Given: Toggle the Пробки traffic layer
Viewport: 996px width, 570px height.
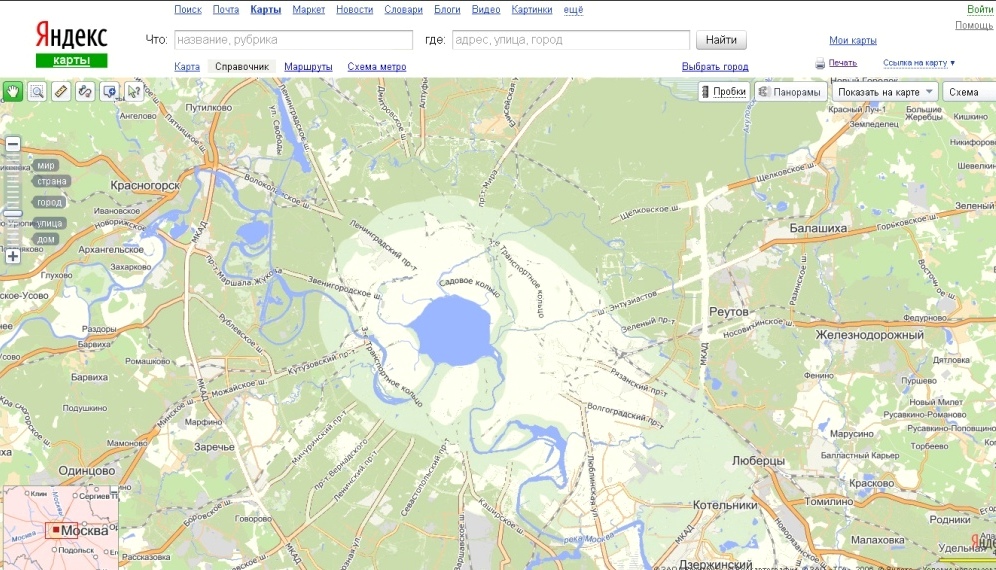Looking at the screenshot, I should (723, 92).
